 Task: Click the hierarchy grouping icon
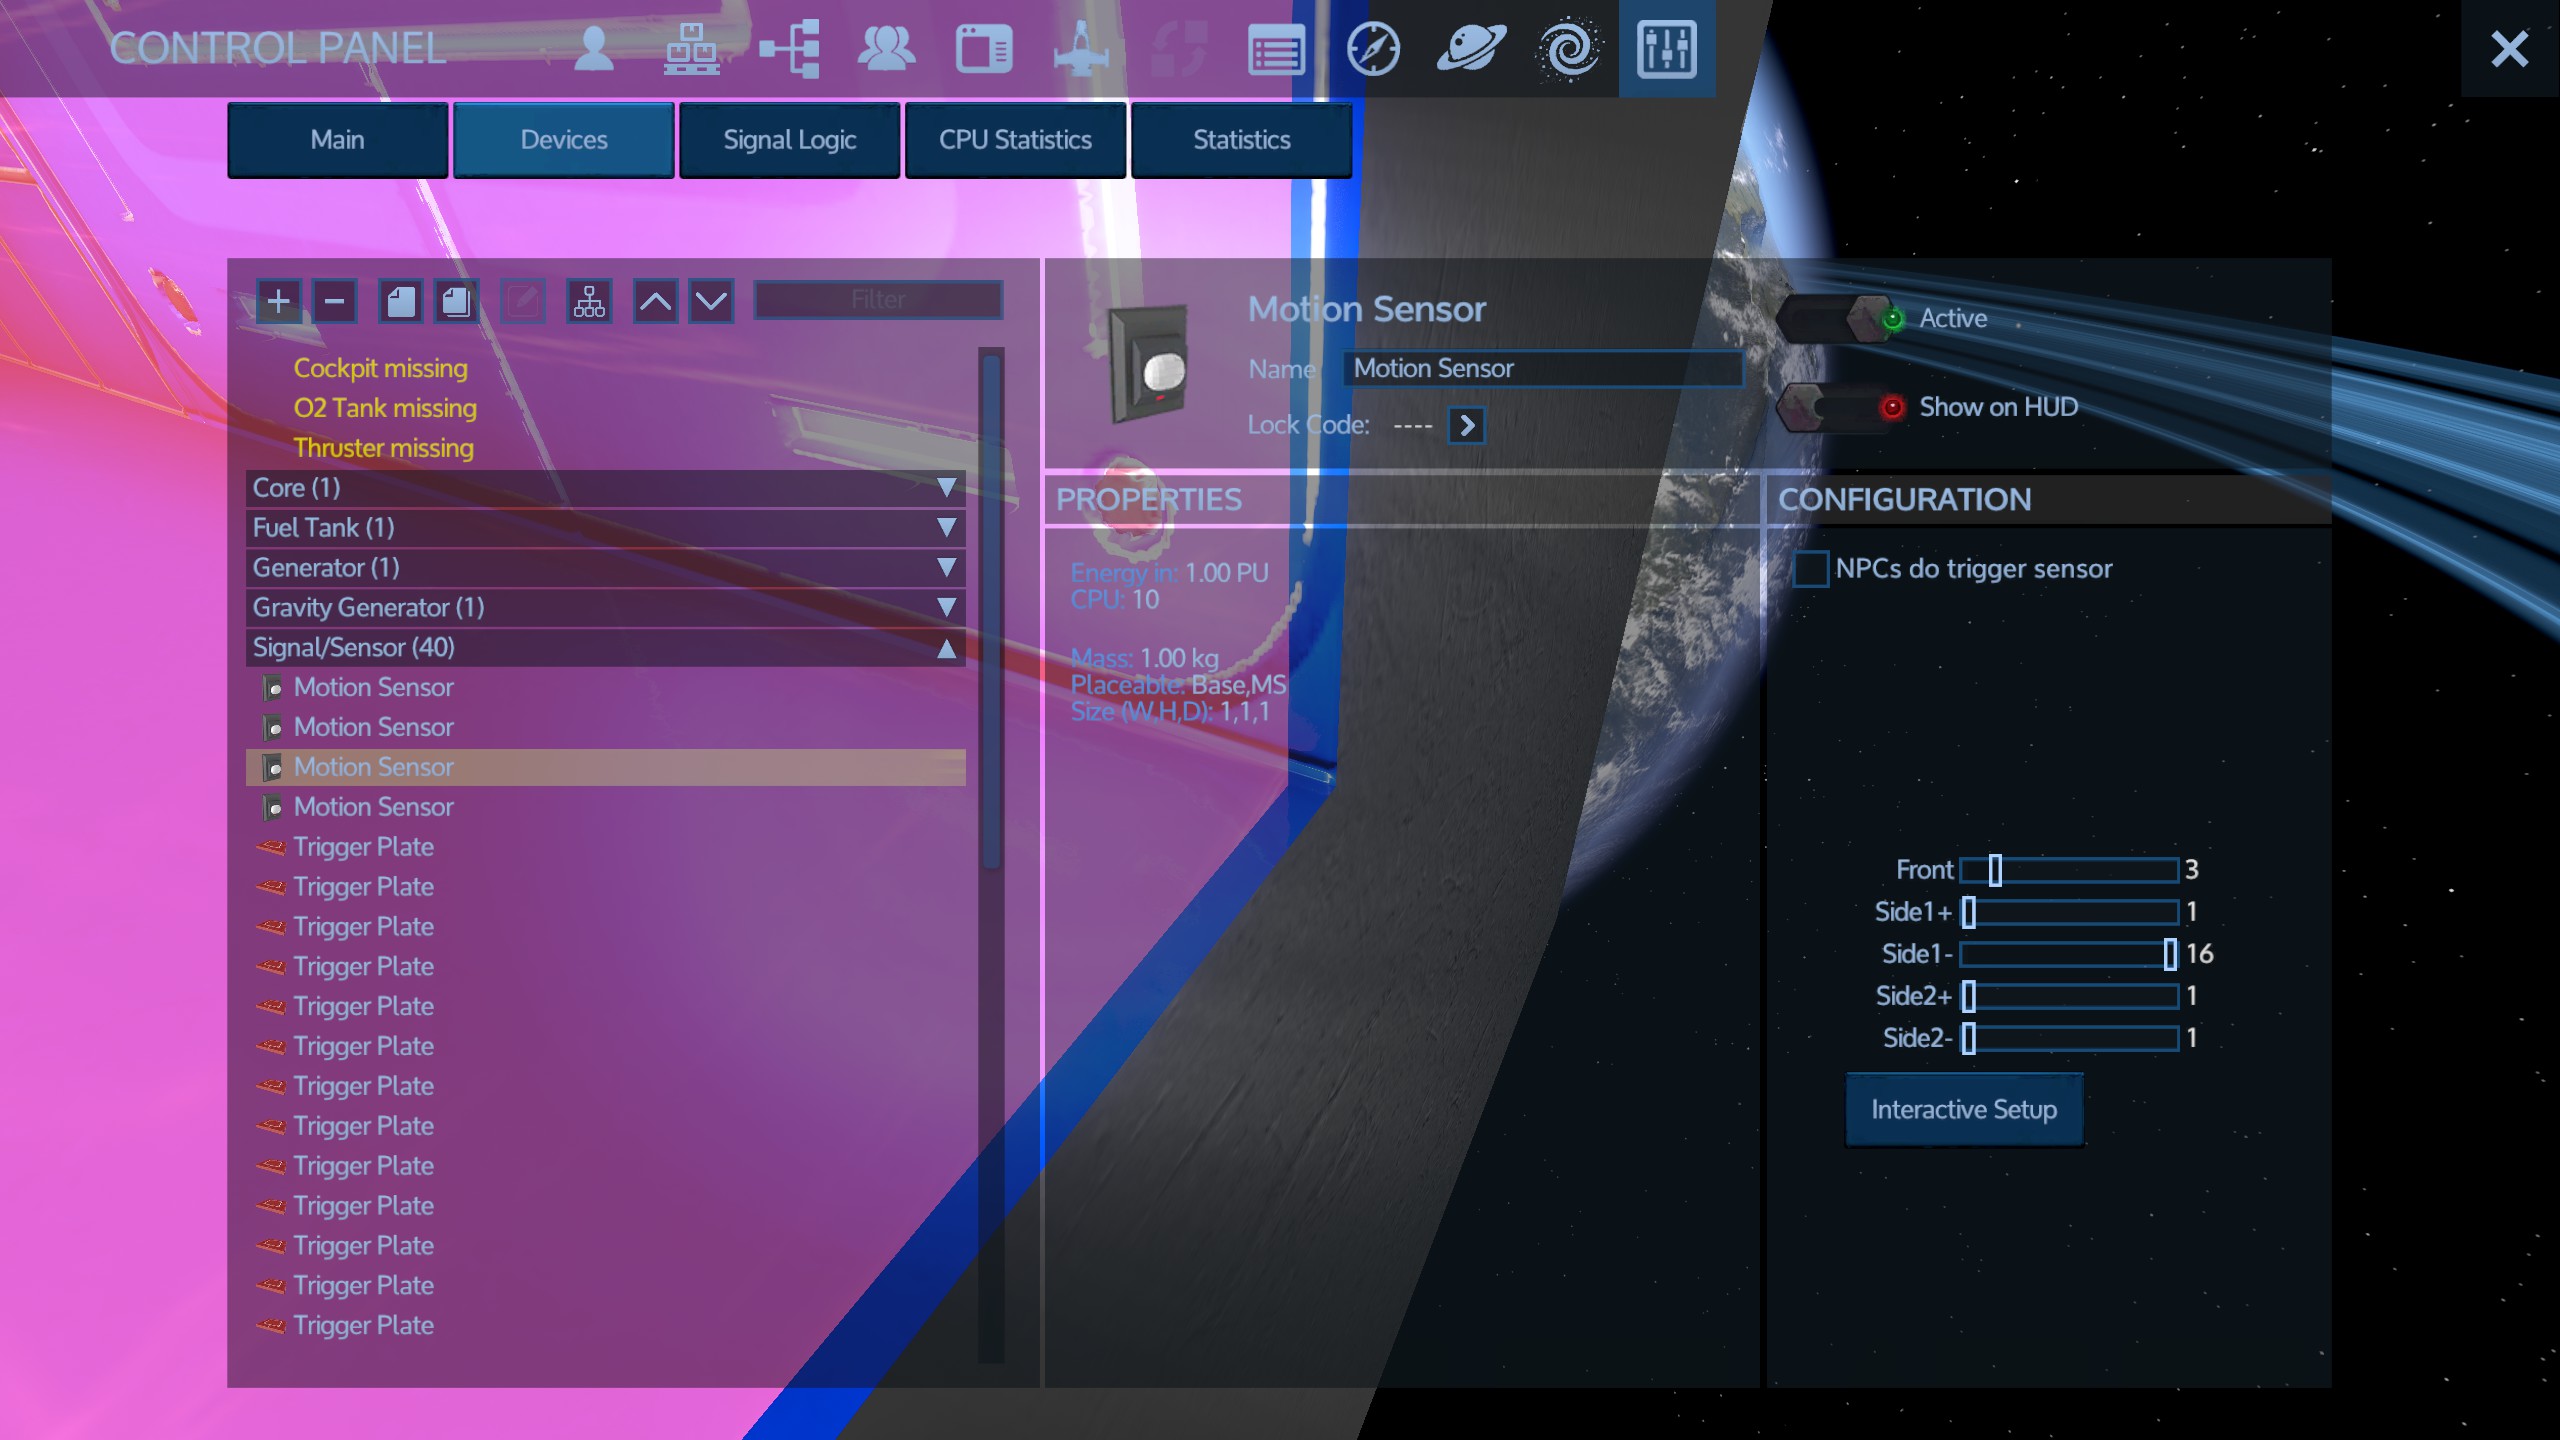coord(589,301)
